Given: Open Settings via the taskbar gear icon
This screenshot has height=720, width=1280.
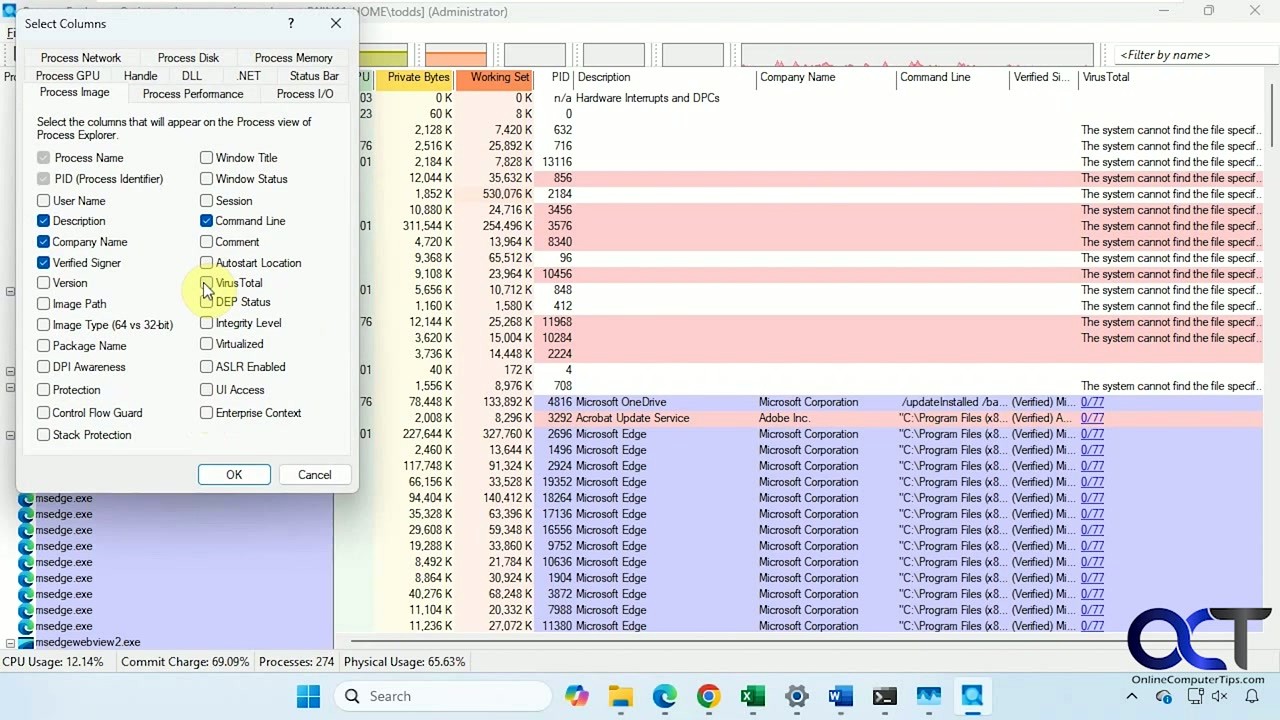Looking at the screenshot, I should point(796,695).
